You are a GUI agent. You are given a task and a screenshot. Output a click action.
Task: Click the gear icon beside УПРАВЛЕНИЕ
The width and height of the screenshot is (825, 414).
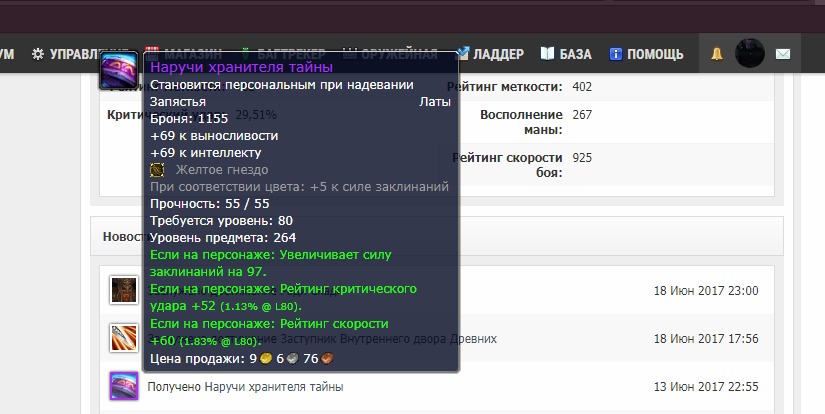[38, 54]
